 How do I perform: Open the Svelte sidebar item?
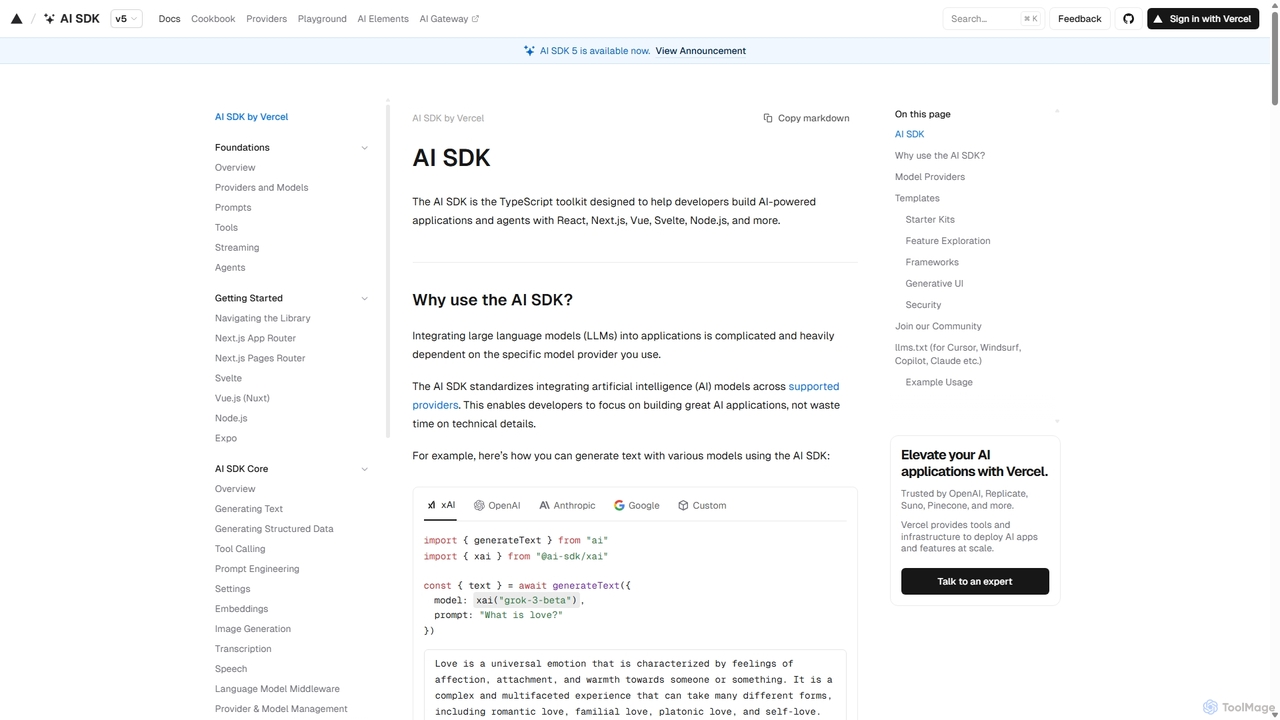point(228,378)
